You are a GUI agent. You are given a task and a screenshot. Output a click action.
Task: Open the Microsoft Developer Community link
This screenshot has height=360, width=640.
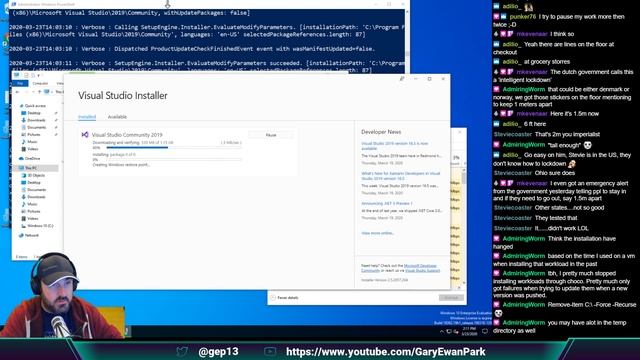[420, 266]
